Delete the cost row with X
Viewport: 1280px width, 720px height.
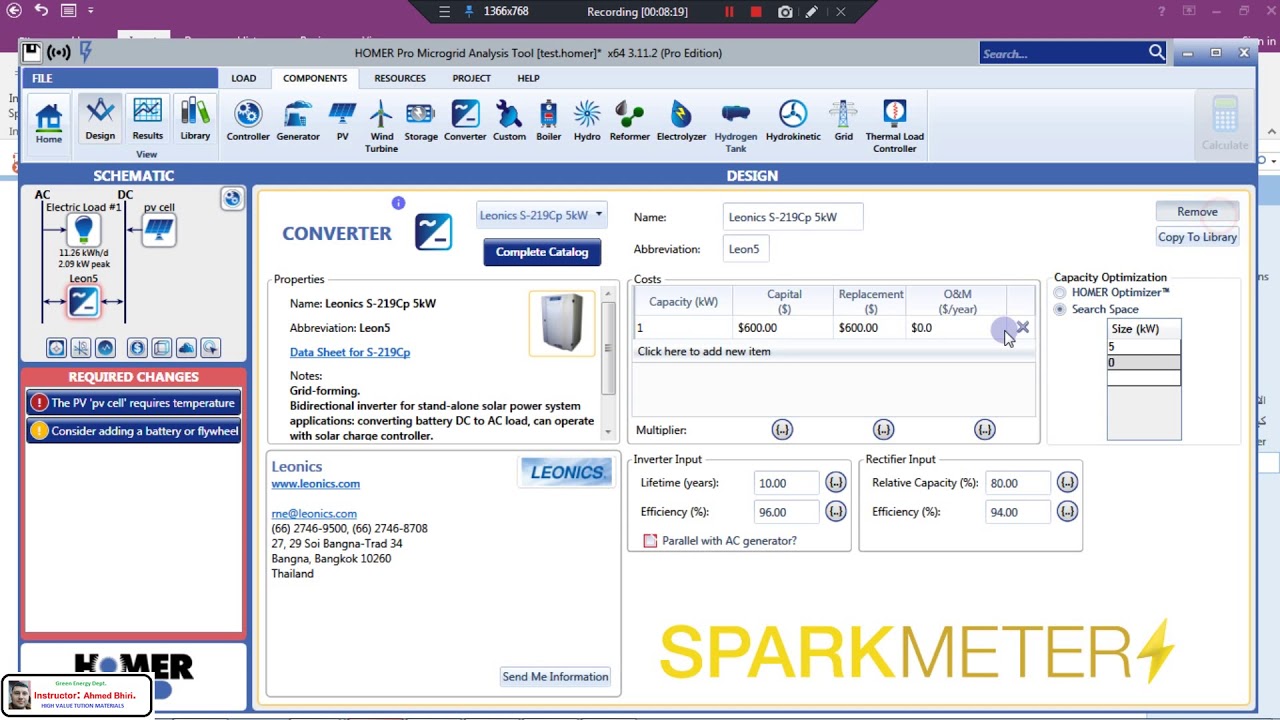1022,327
